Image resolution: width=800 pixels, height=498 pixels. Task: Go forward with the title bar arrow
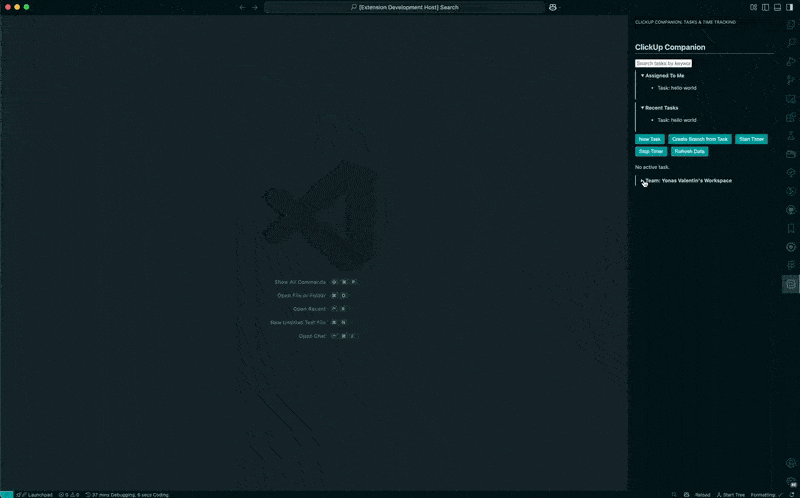coord(255,7)
